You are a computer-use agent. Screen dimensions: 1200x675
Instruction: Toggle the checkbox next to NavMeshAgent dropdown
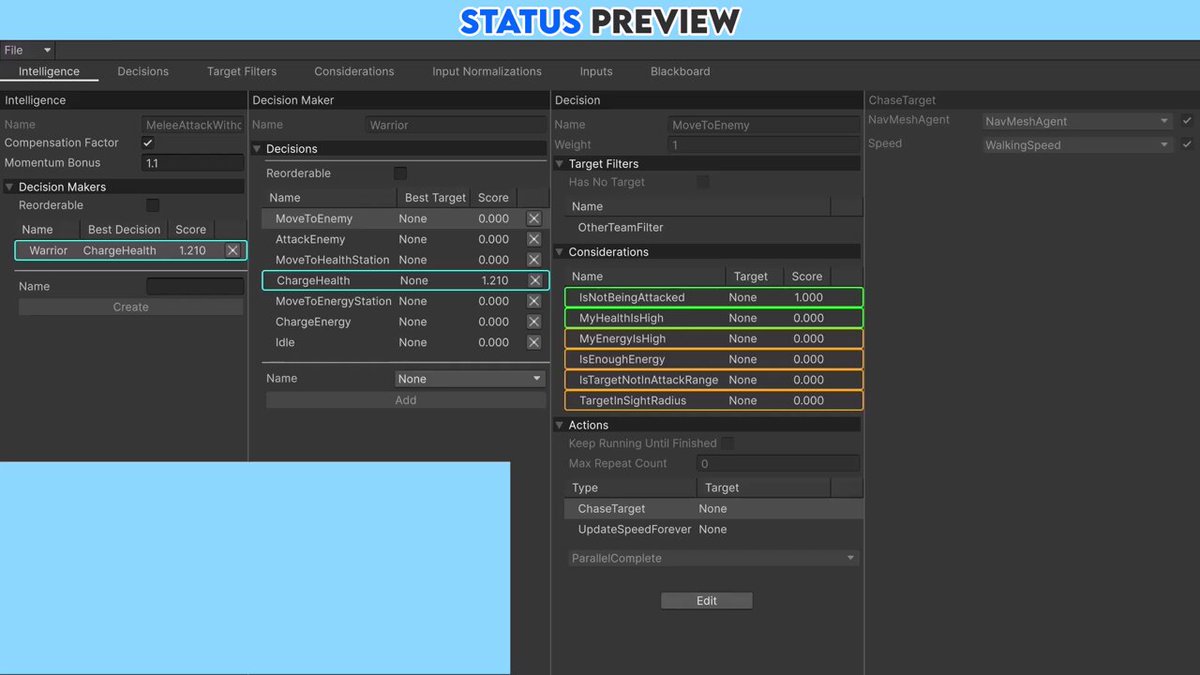tap(1187, 121)
